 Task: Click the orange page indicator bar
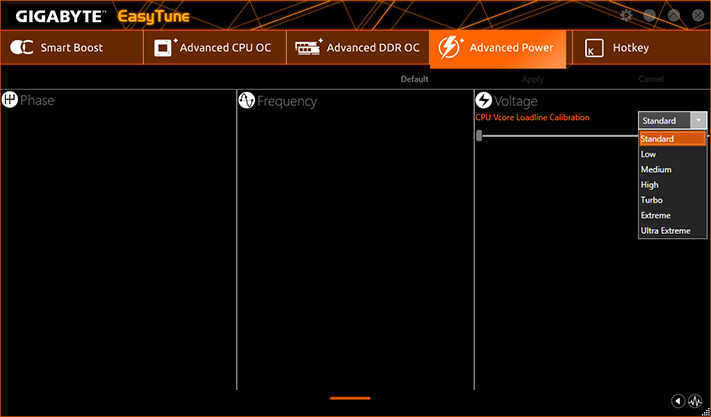[x=350, y=398]
